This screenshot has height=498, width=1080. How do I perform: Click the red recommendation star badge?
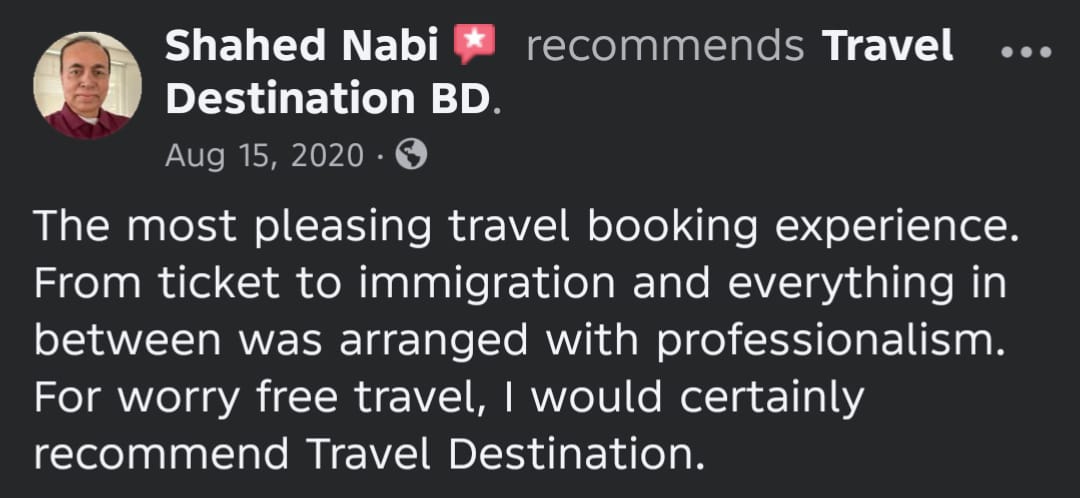click(x=475, y=45)
